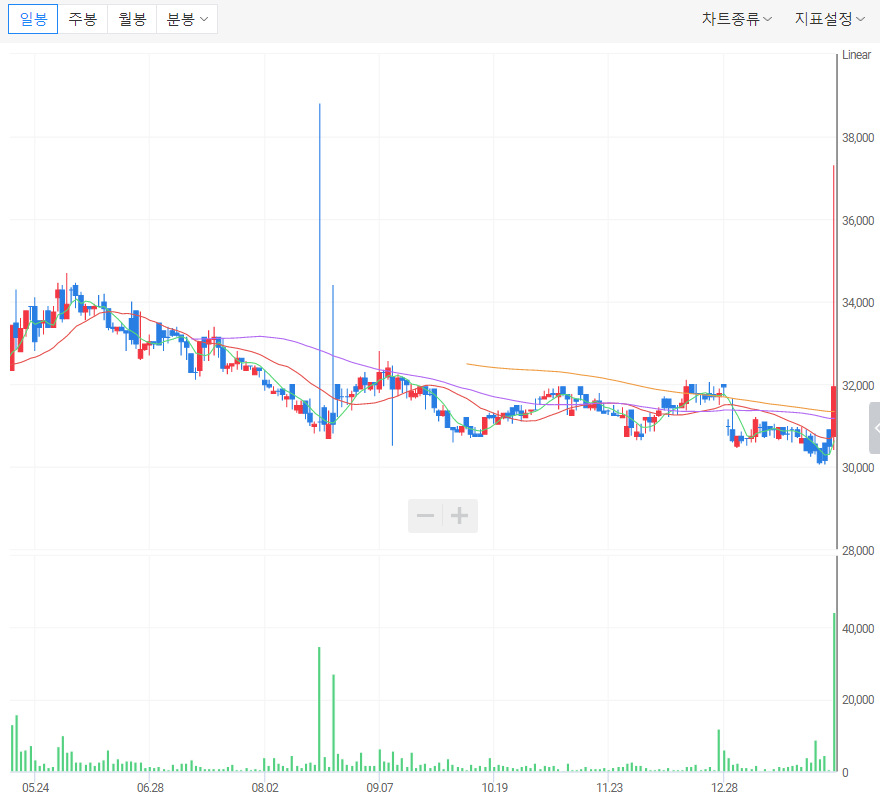The height and width of the screenshot is (796, 880).
Task: Open the 차트종류 chart type dropdown
Action: (736, 19)
